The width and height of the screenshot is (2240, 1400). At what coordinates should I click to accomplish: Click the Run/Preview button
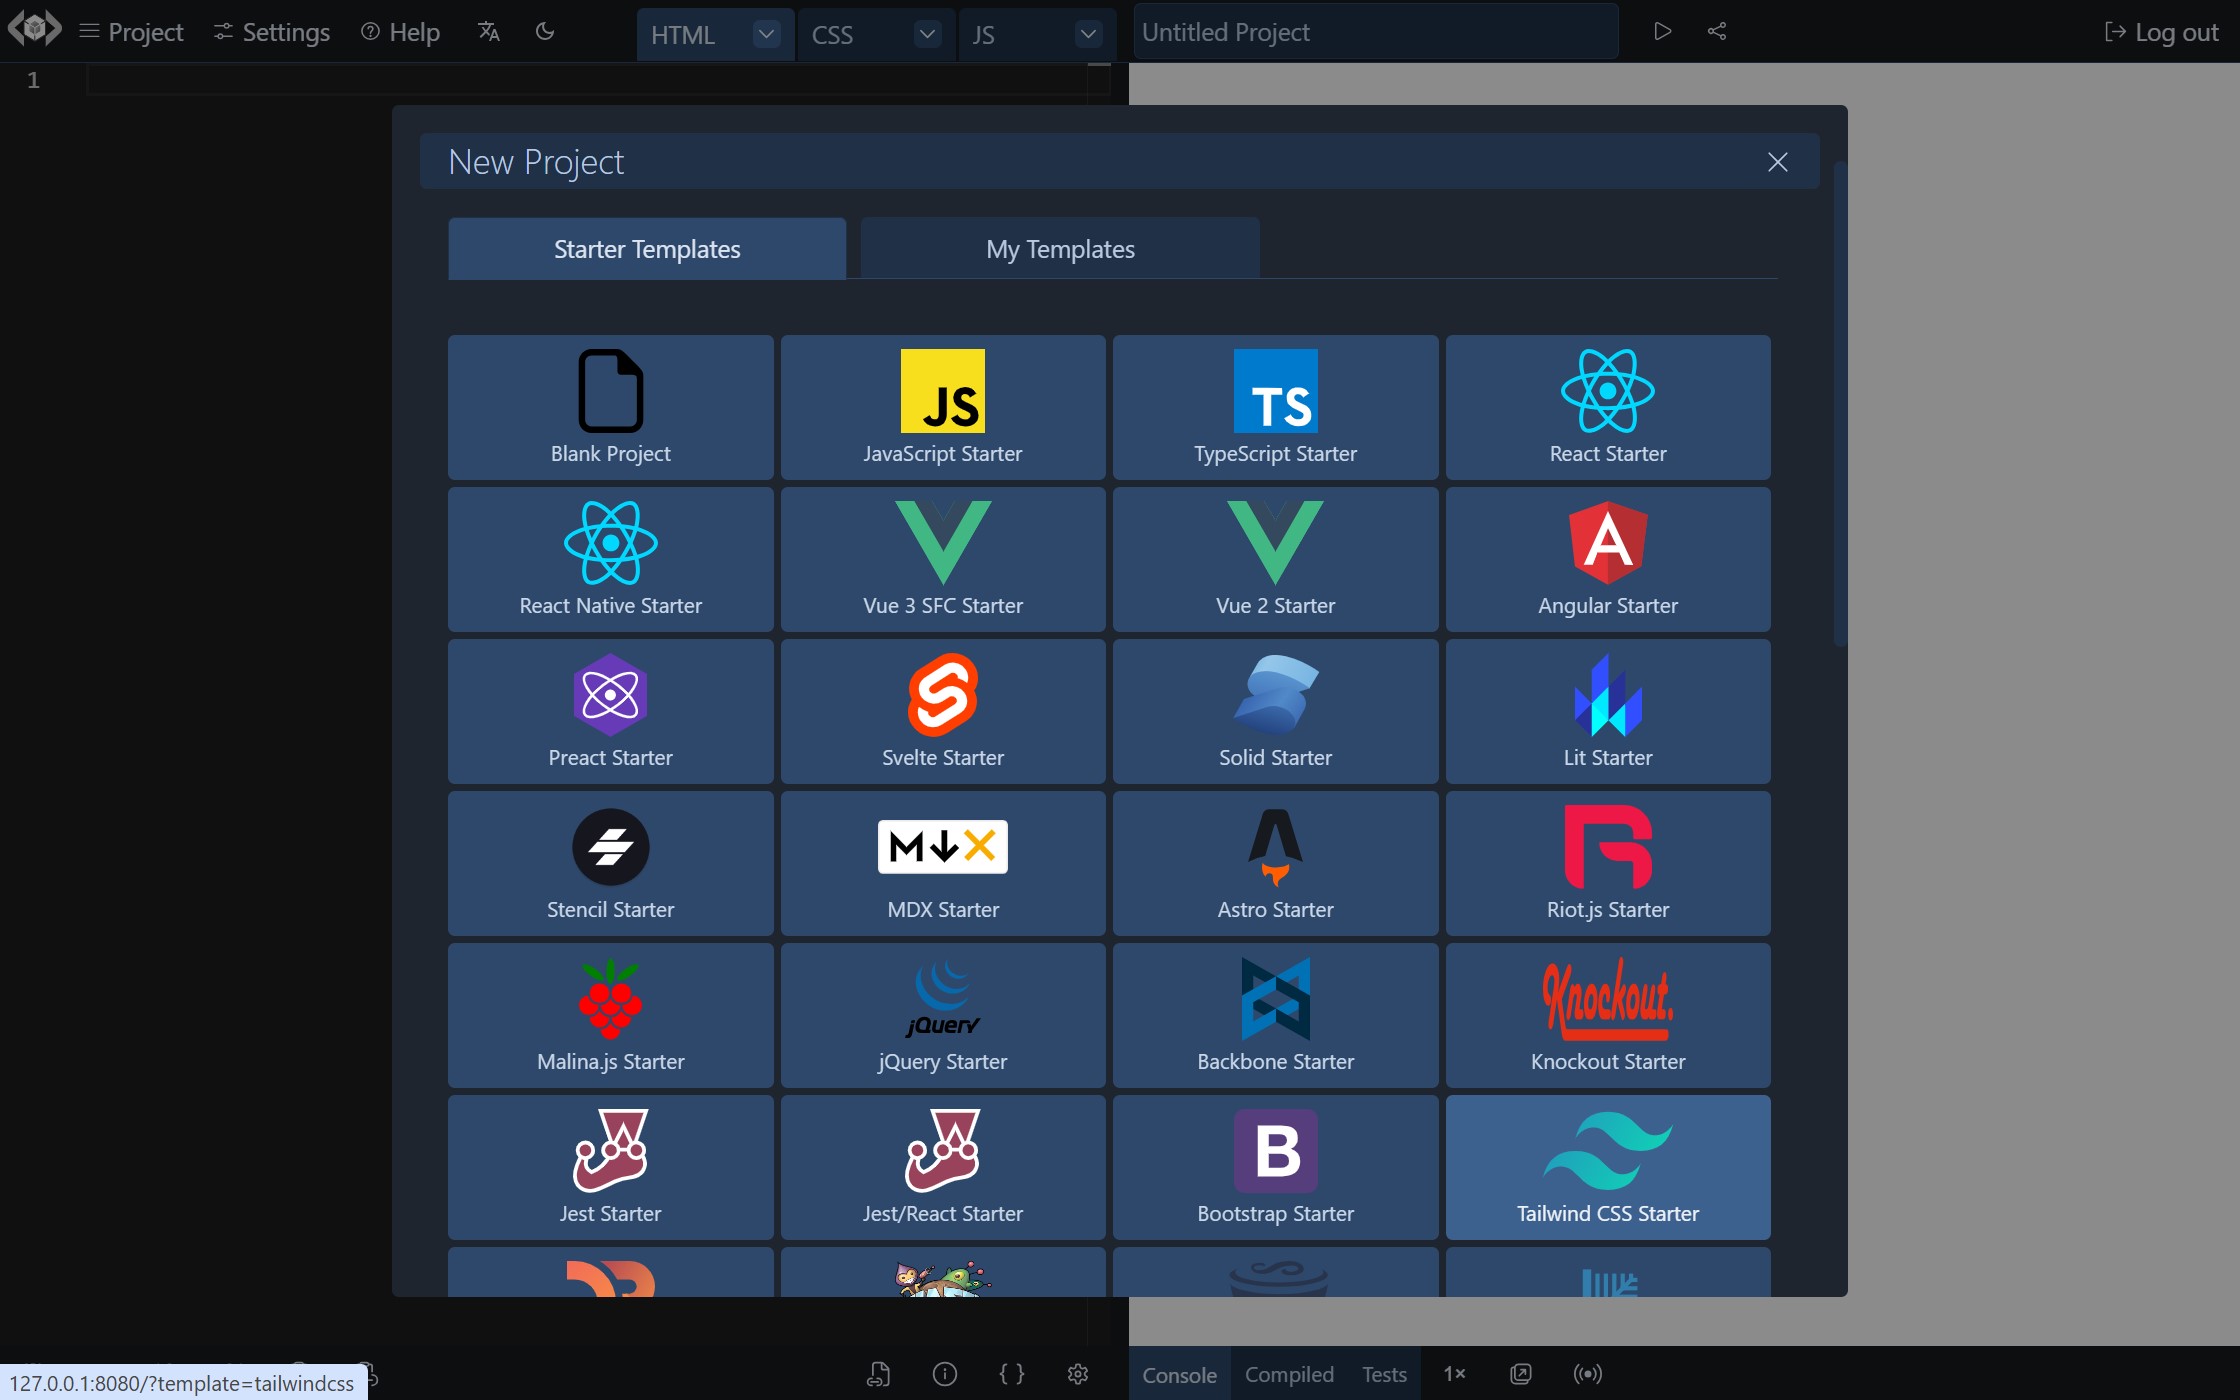click(1663, 31)
